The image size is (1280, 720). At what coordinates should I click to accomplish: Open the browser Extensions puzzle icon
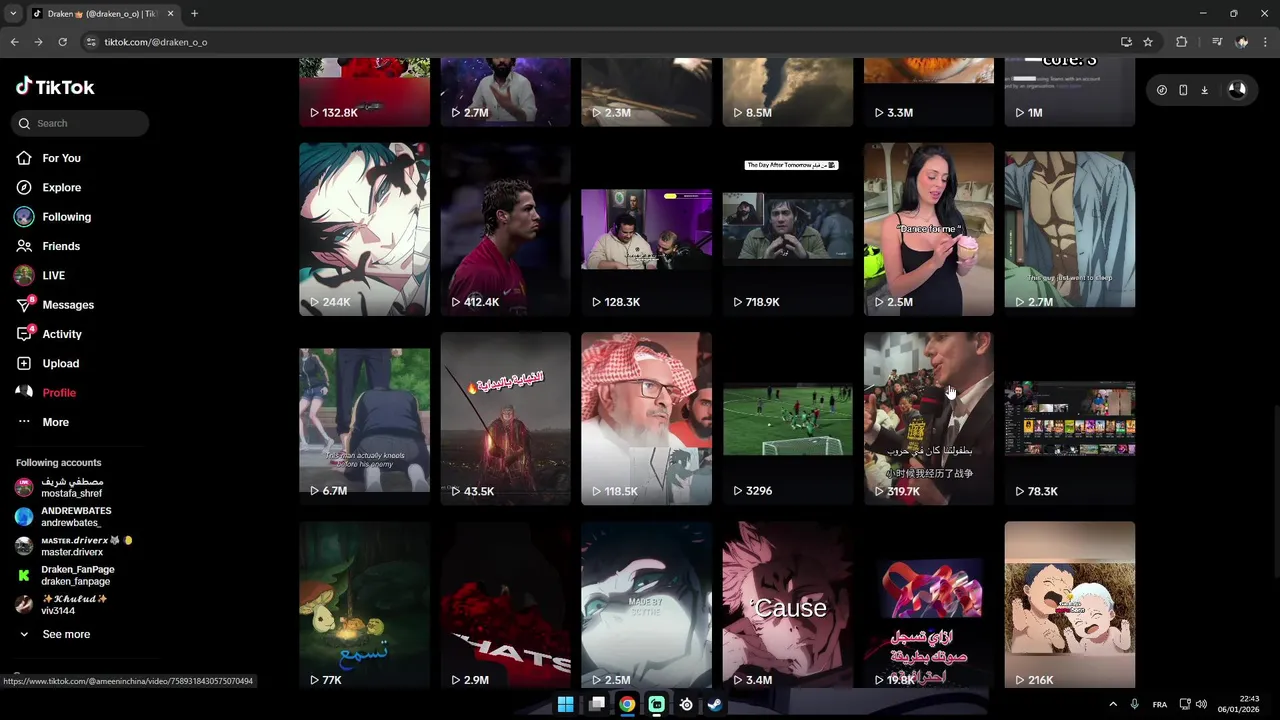(x=1182, y=42)
